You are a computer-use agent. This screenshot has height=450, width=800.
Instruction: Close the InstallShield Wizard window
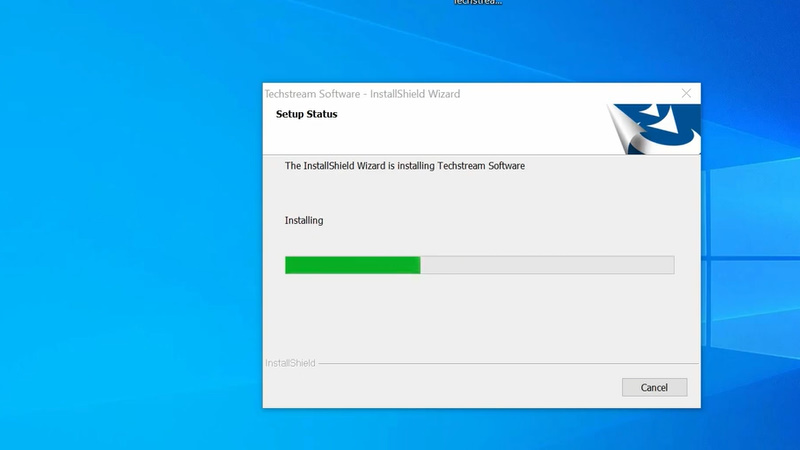pyautogui.click(x=686, y=93)
